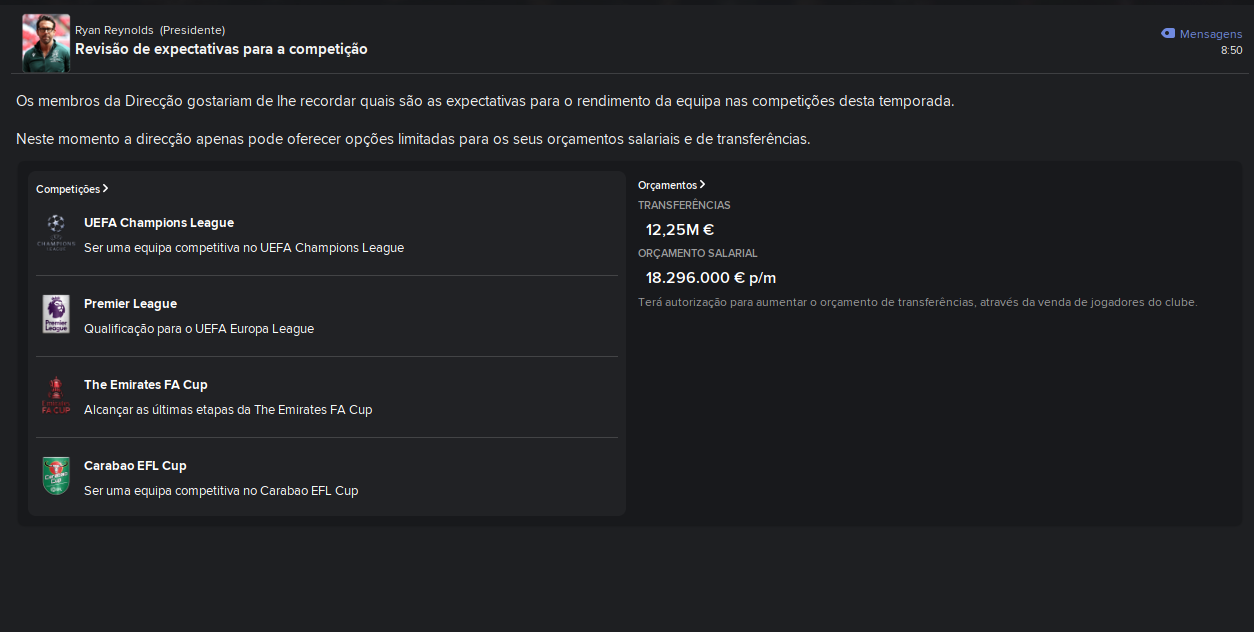Click Ryan Reynolds name in header
This screenshot has height=632, width=1254.
[113, 30]
